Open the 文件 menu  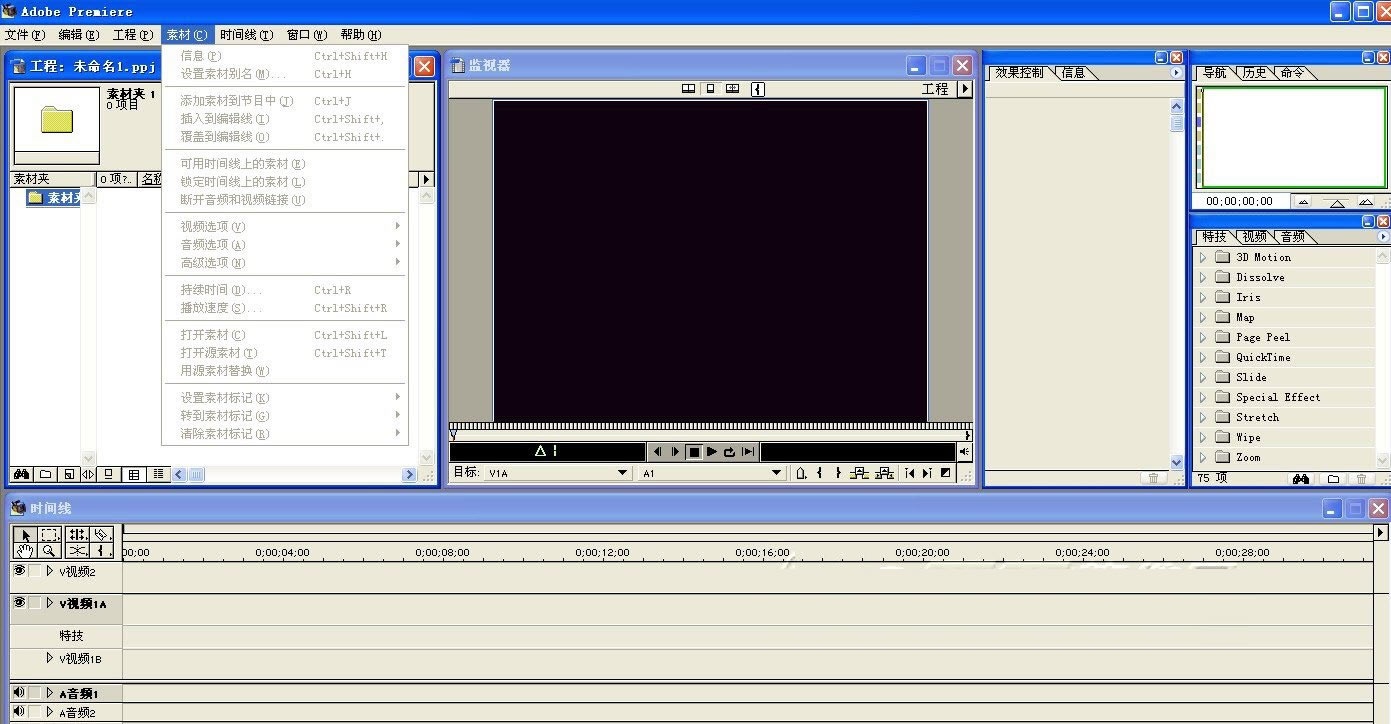click(x=25, y=34)
